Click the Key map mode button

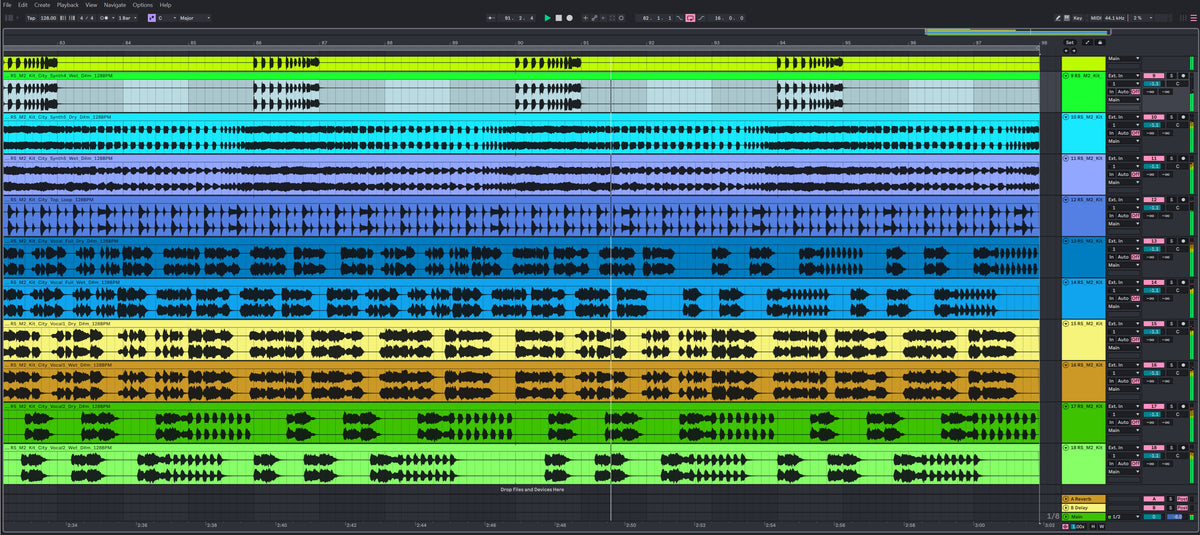click(1078, 18)
